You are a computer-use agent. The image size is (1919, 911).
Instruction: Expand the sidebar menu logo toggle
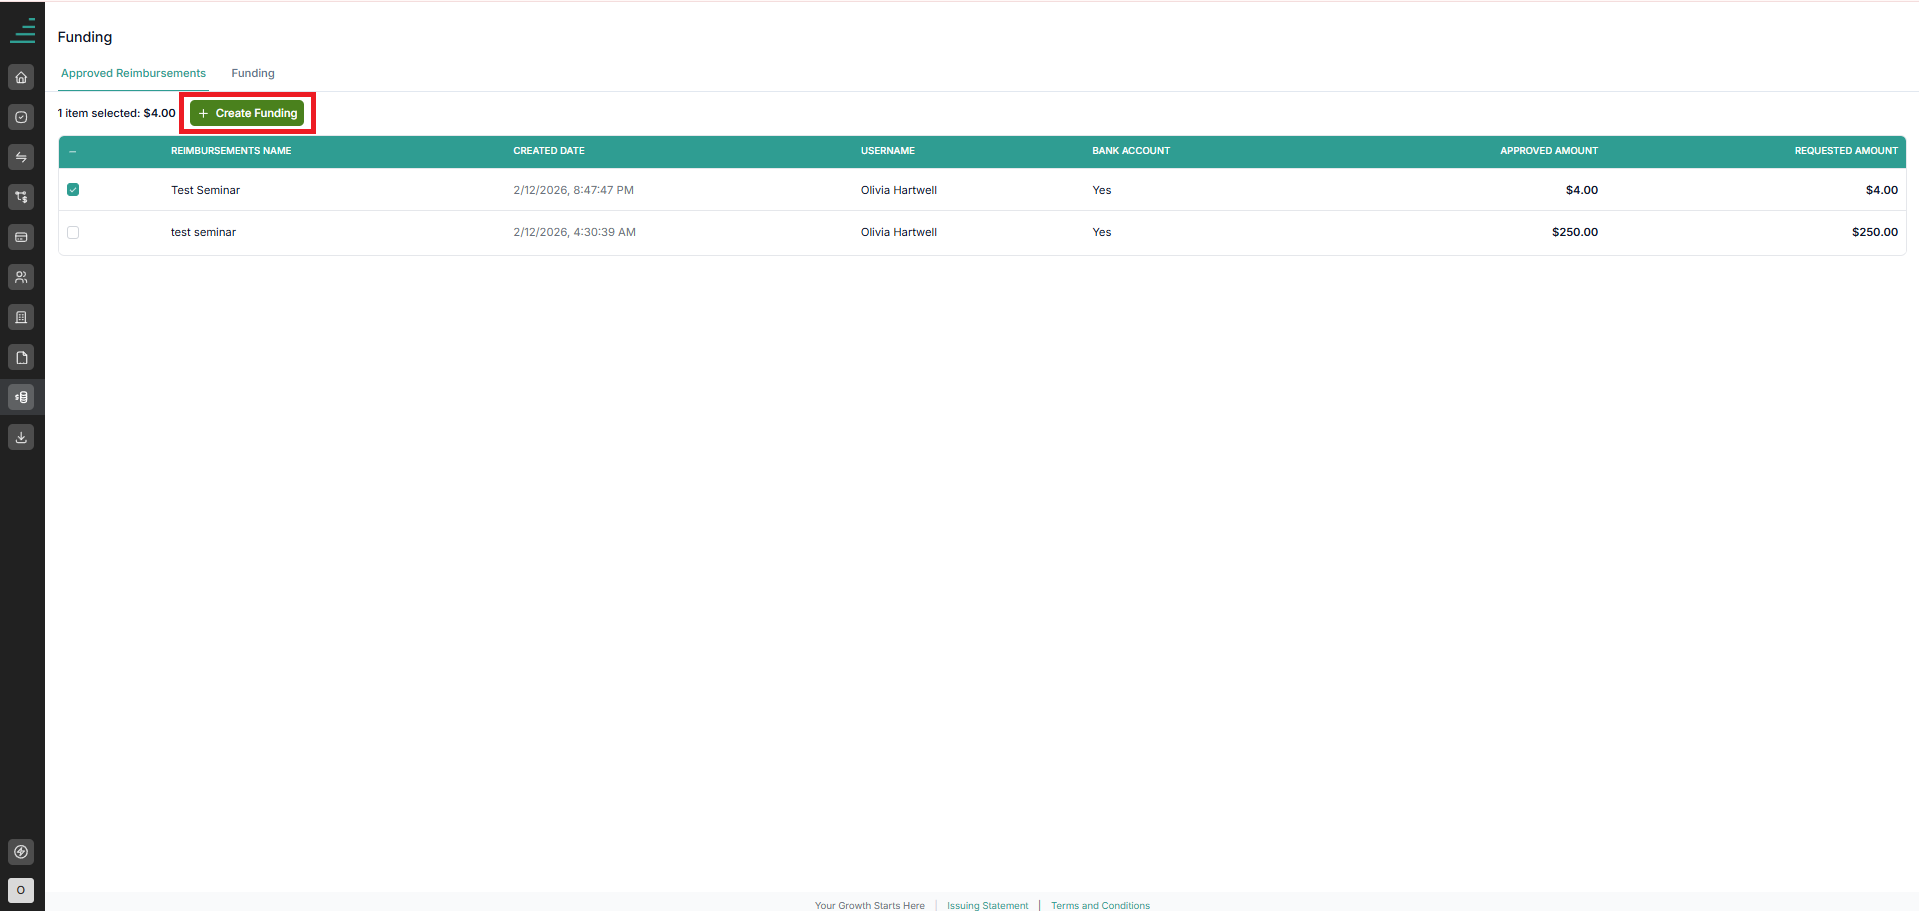(22, 31)
